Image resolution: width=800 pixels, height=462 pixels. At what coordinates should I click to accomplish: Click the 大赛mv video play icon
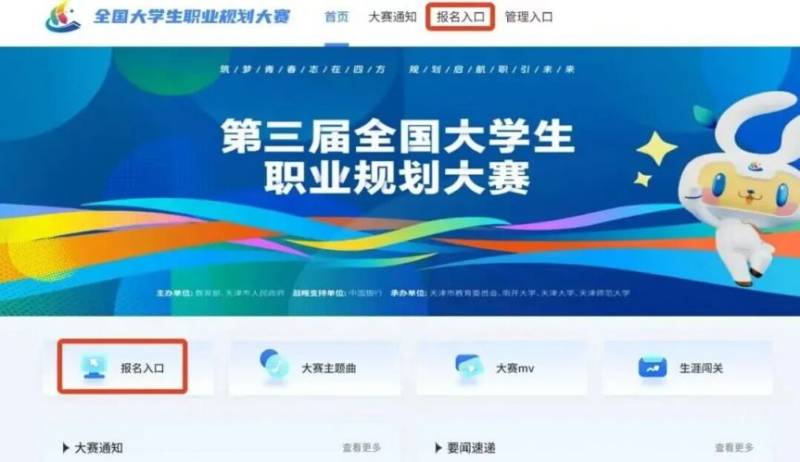click(x=469, y=368)
